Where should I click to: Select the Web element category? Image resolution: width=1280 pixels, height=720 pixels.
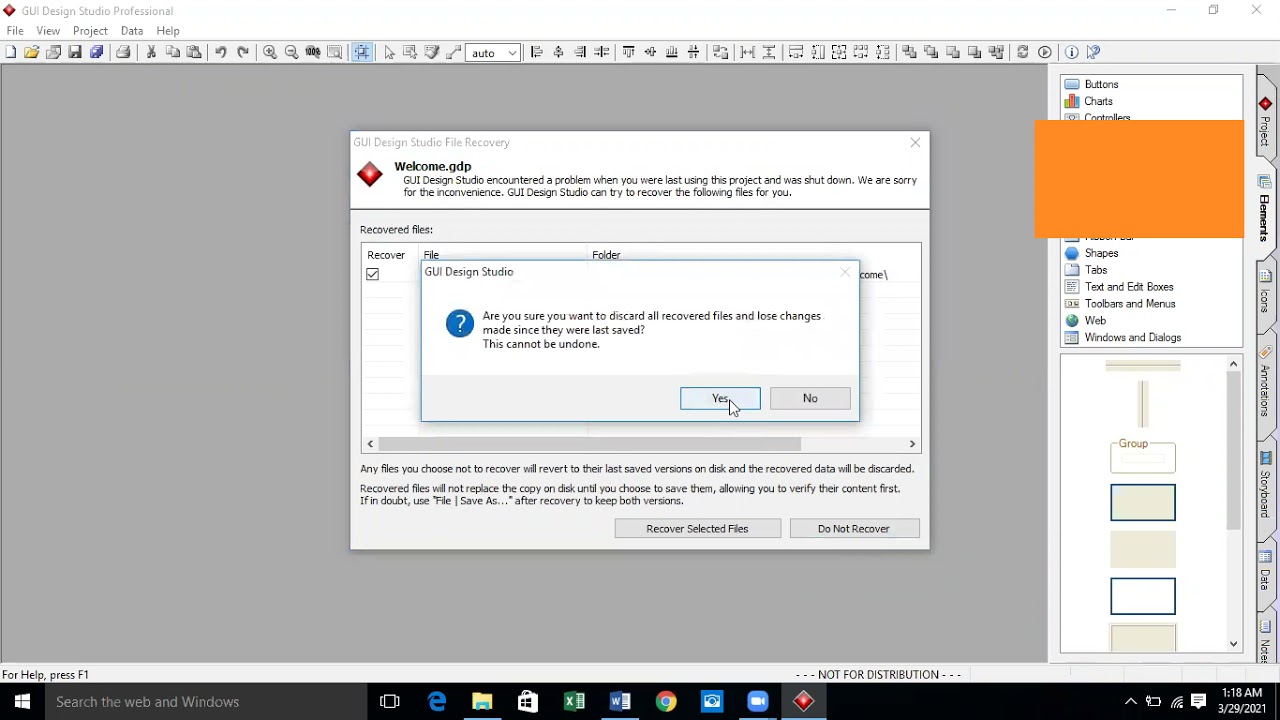coord(1095,321)
